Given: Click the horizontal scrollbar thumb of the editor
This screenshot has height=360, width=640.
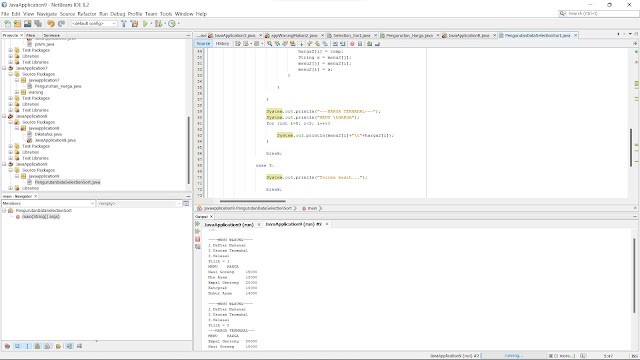Looking at the screenshot, I should tap(253, 201).
